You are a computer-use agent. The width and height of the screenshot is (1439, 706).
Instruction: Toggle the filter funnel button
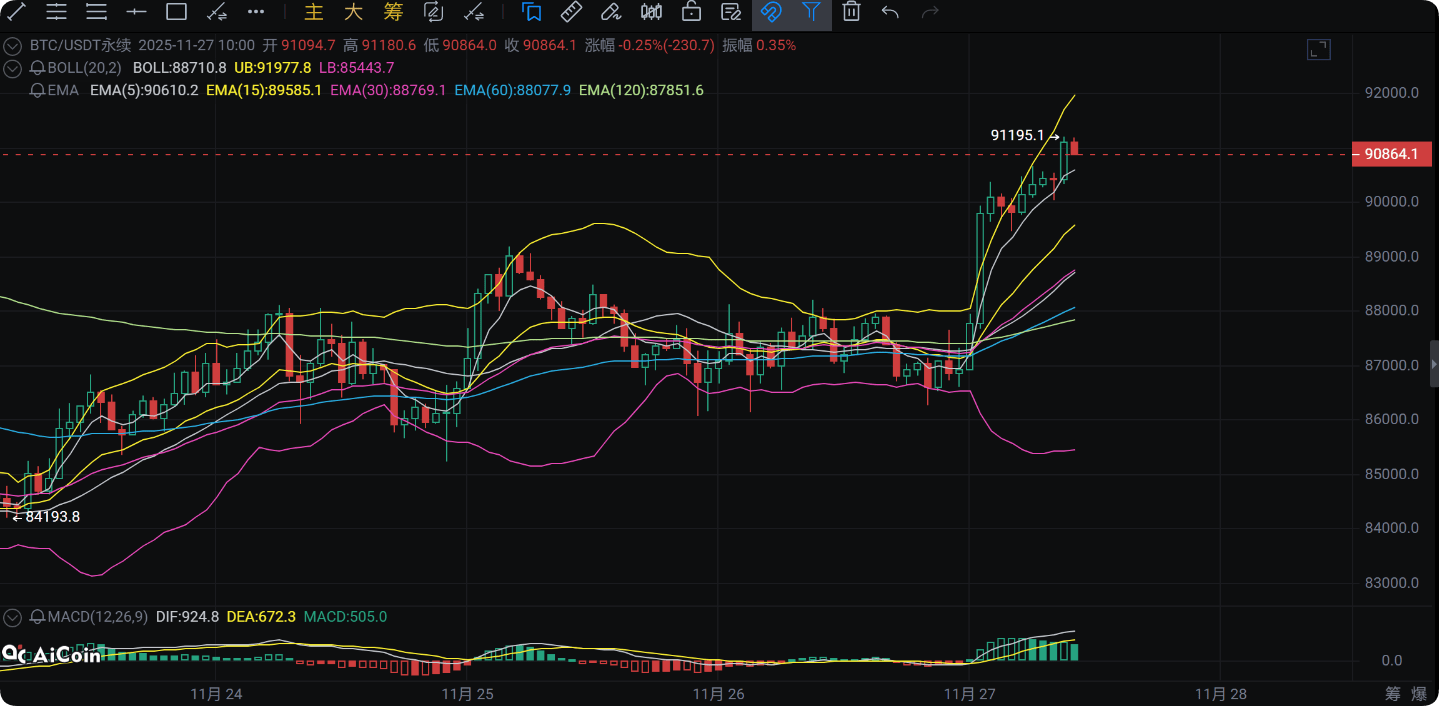[811, 12]
